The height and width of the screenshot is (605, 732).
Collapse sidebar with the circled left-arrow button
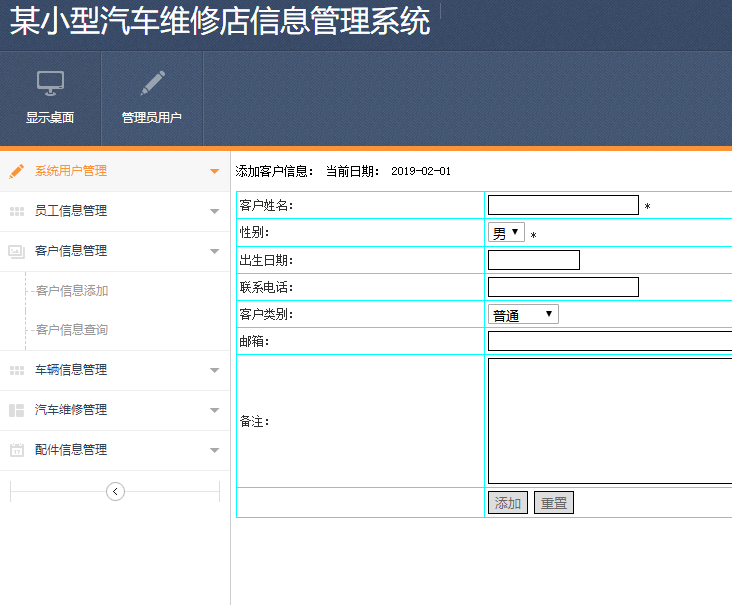click(115, 492)
